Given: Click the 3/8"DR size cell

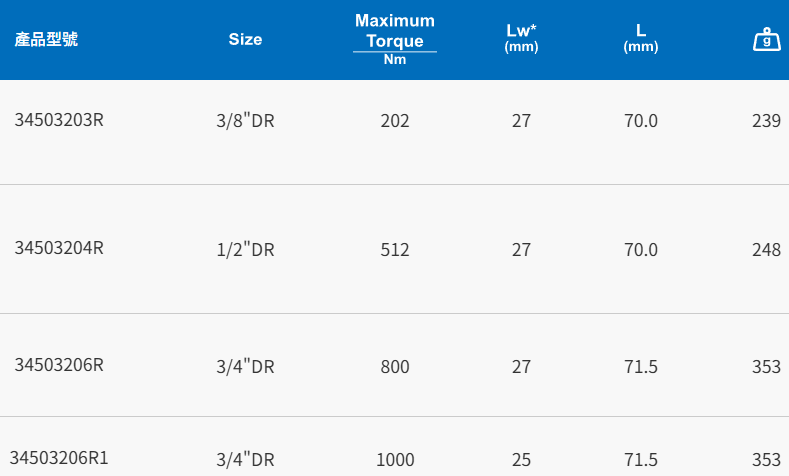Looking at the screenshot, I should pyautogui.click(x=245, y=122).
